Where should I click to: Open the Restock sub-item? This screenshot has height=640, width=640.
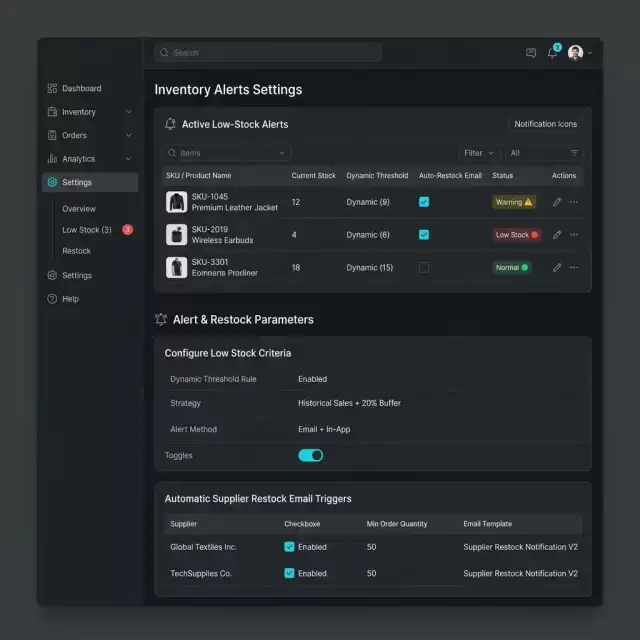click(76, 251)
